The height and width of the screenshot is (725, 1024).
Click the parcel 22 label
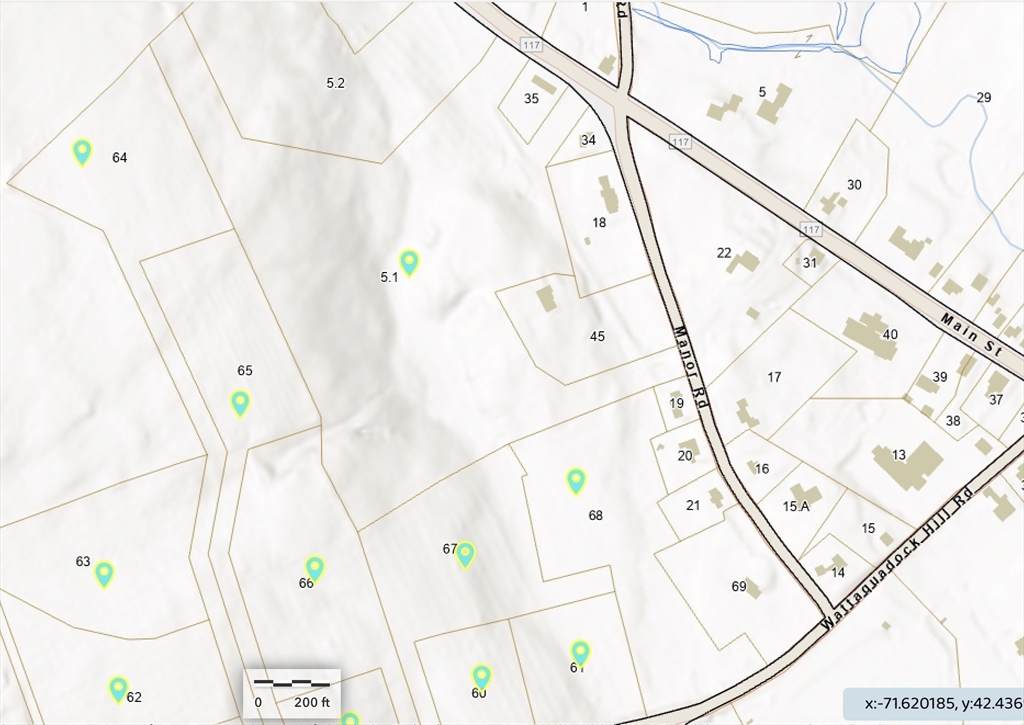coord(724,253)
